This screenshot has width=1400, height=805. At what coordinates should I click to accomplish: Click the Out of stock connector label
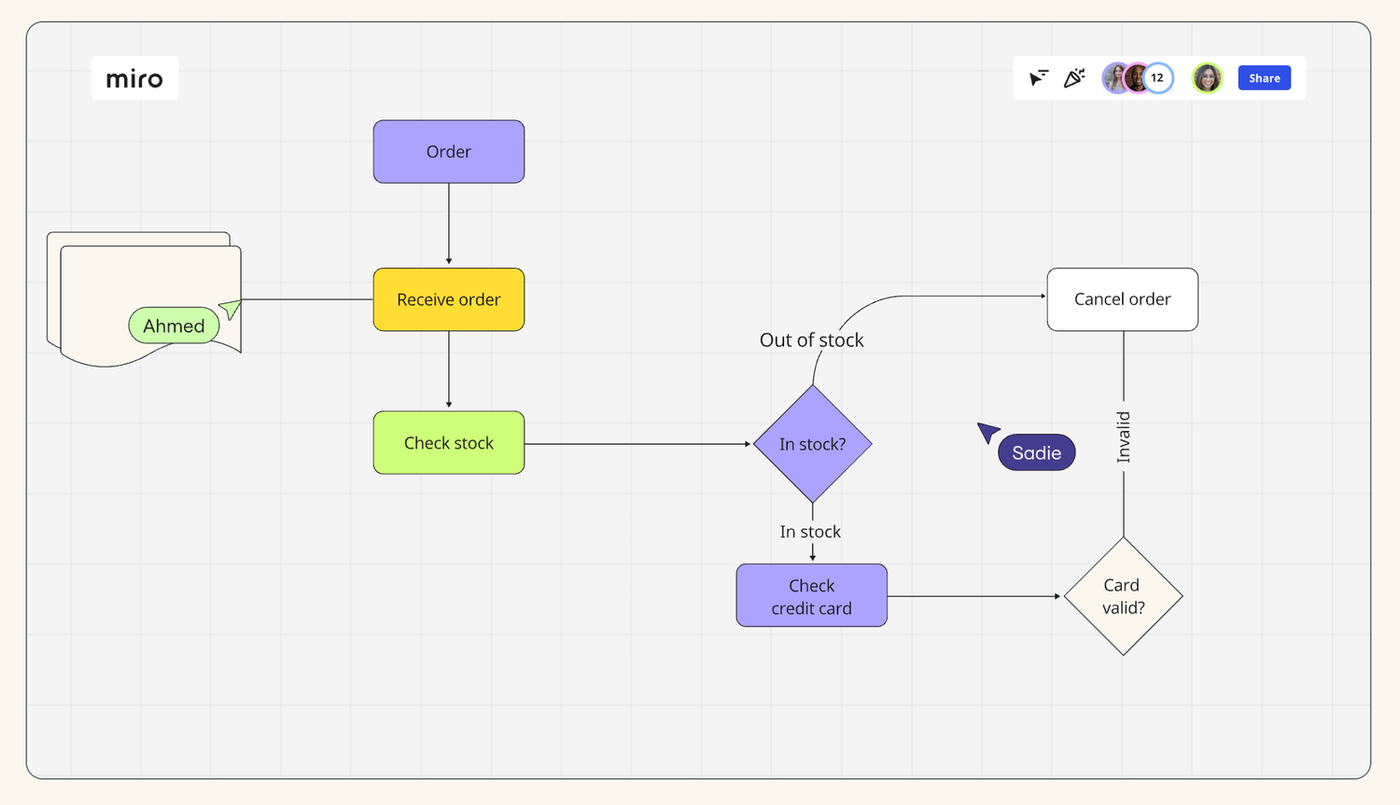tap(811, 340)
